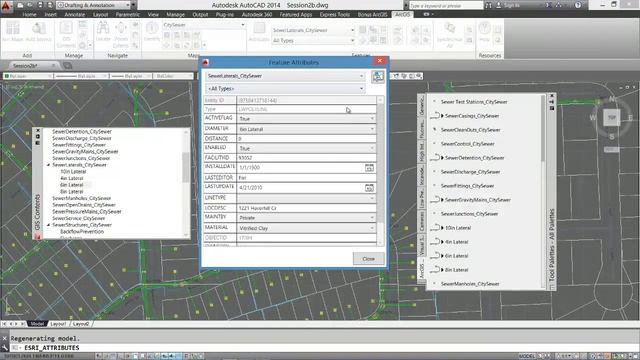Viewport: 640px width, 360px height.
Task: Click the Feature Attributes dialog vertical scrollbar
Action: [380, 171]
